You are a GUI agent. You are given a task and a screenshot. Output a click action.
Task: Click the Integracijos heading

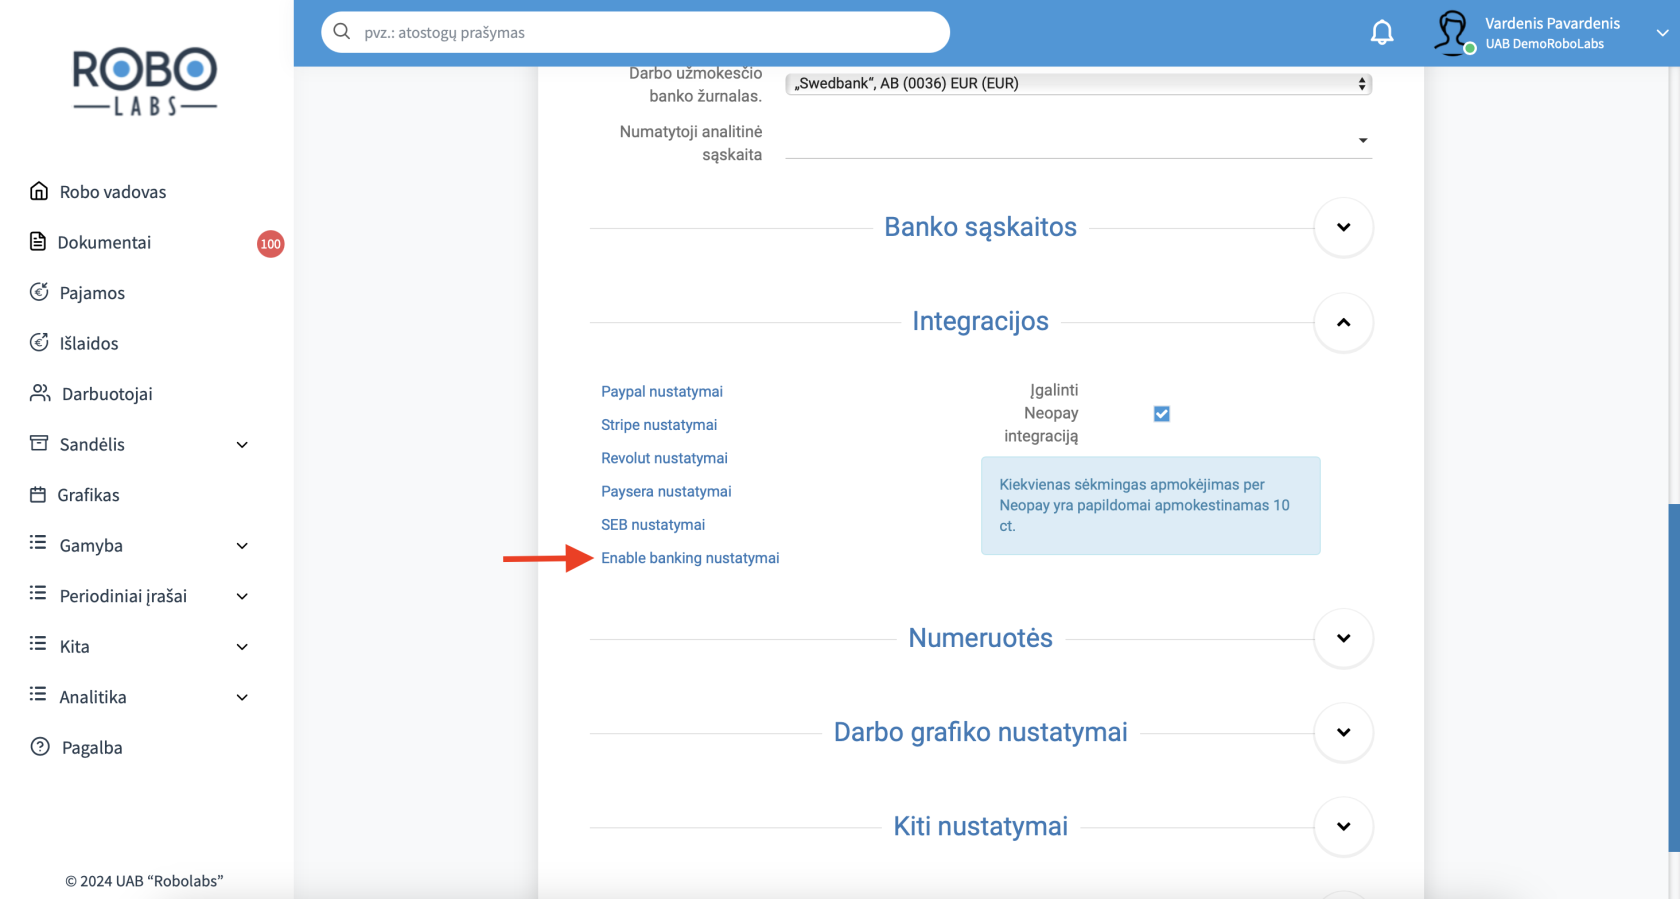[980, 321]
